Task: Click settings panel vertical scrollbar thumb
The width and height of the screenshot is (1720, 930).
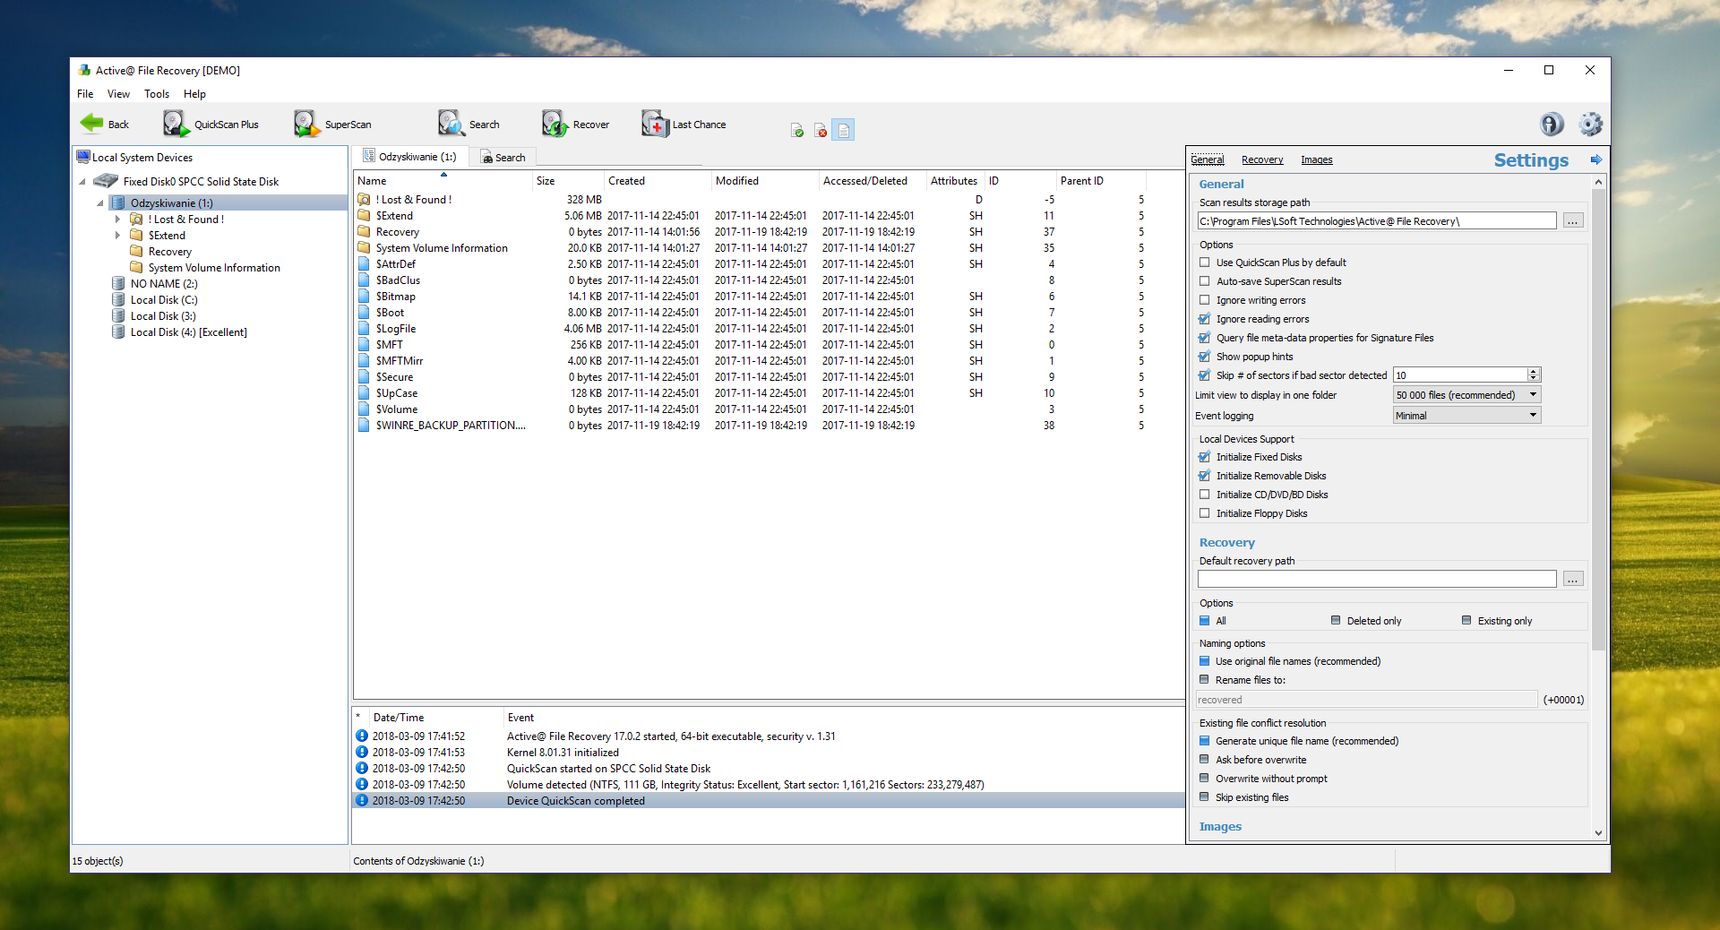Action: click(x=1598, y=420)
